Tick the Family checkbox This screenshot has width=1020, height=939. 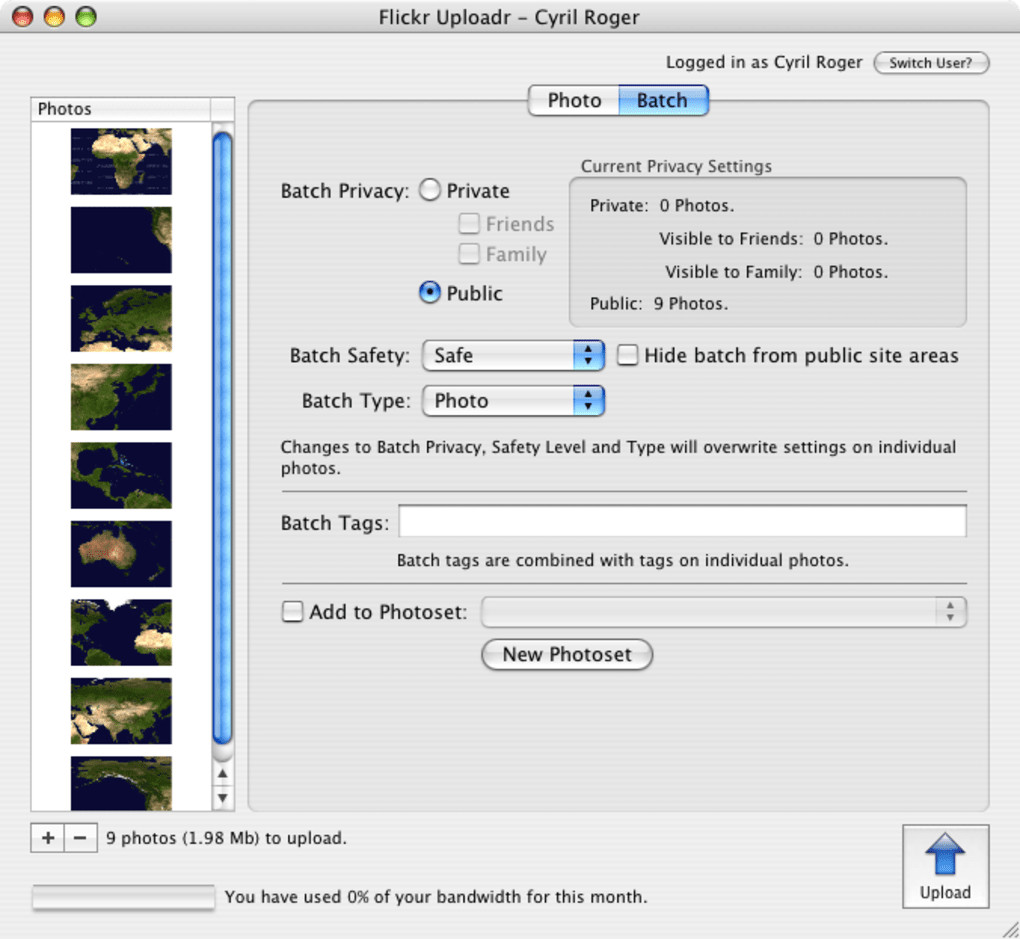[x=469, y=254]
